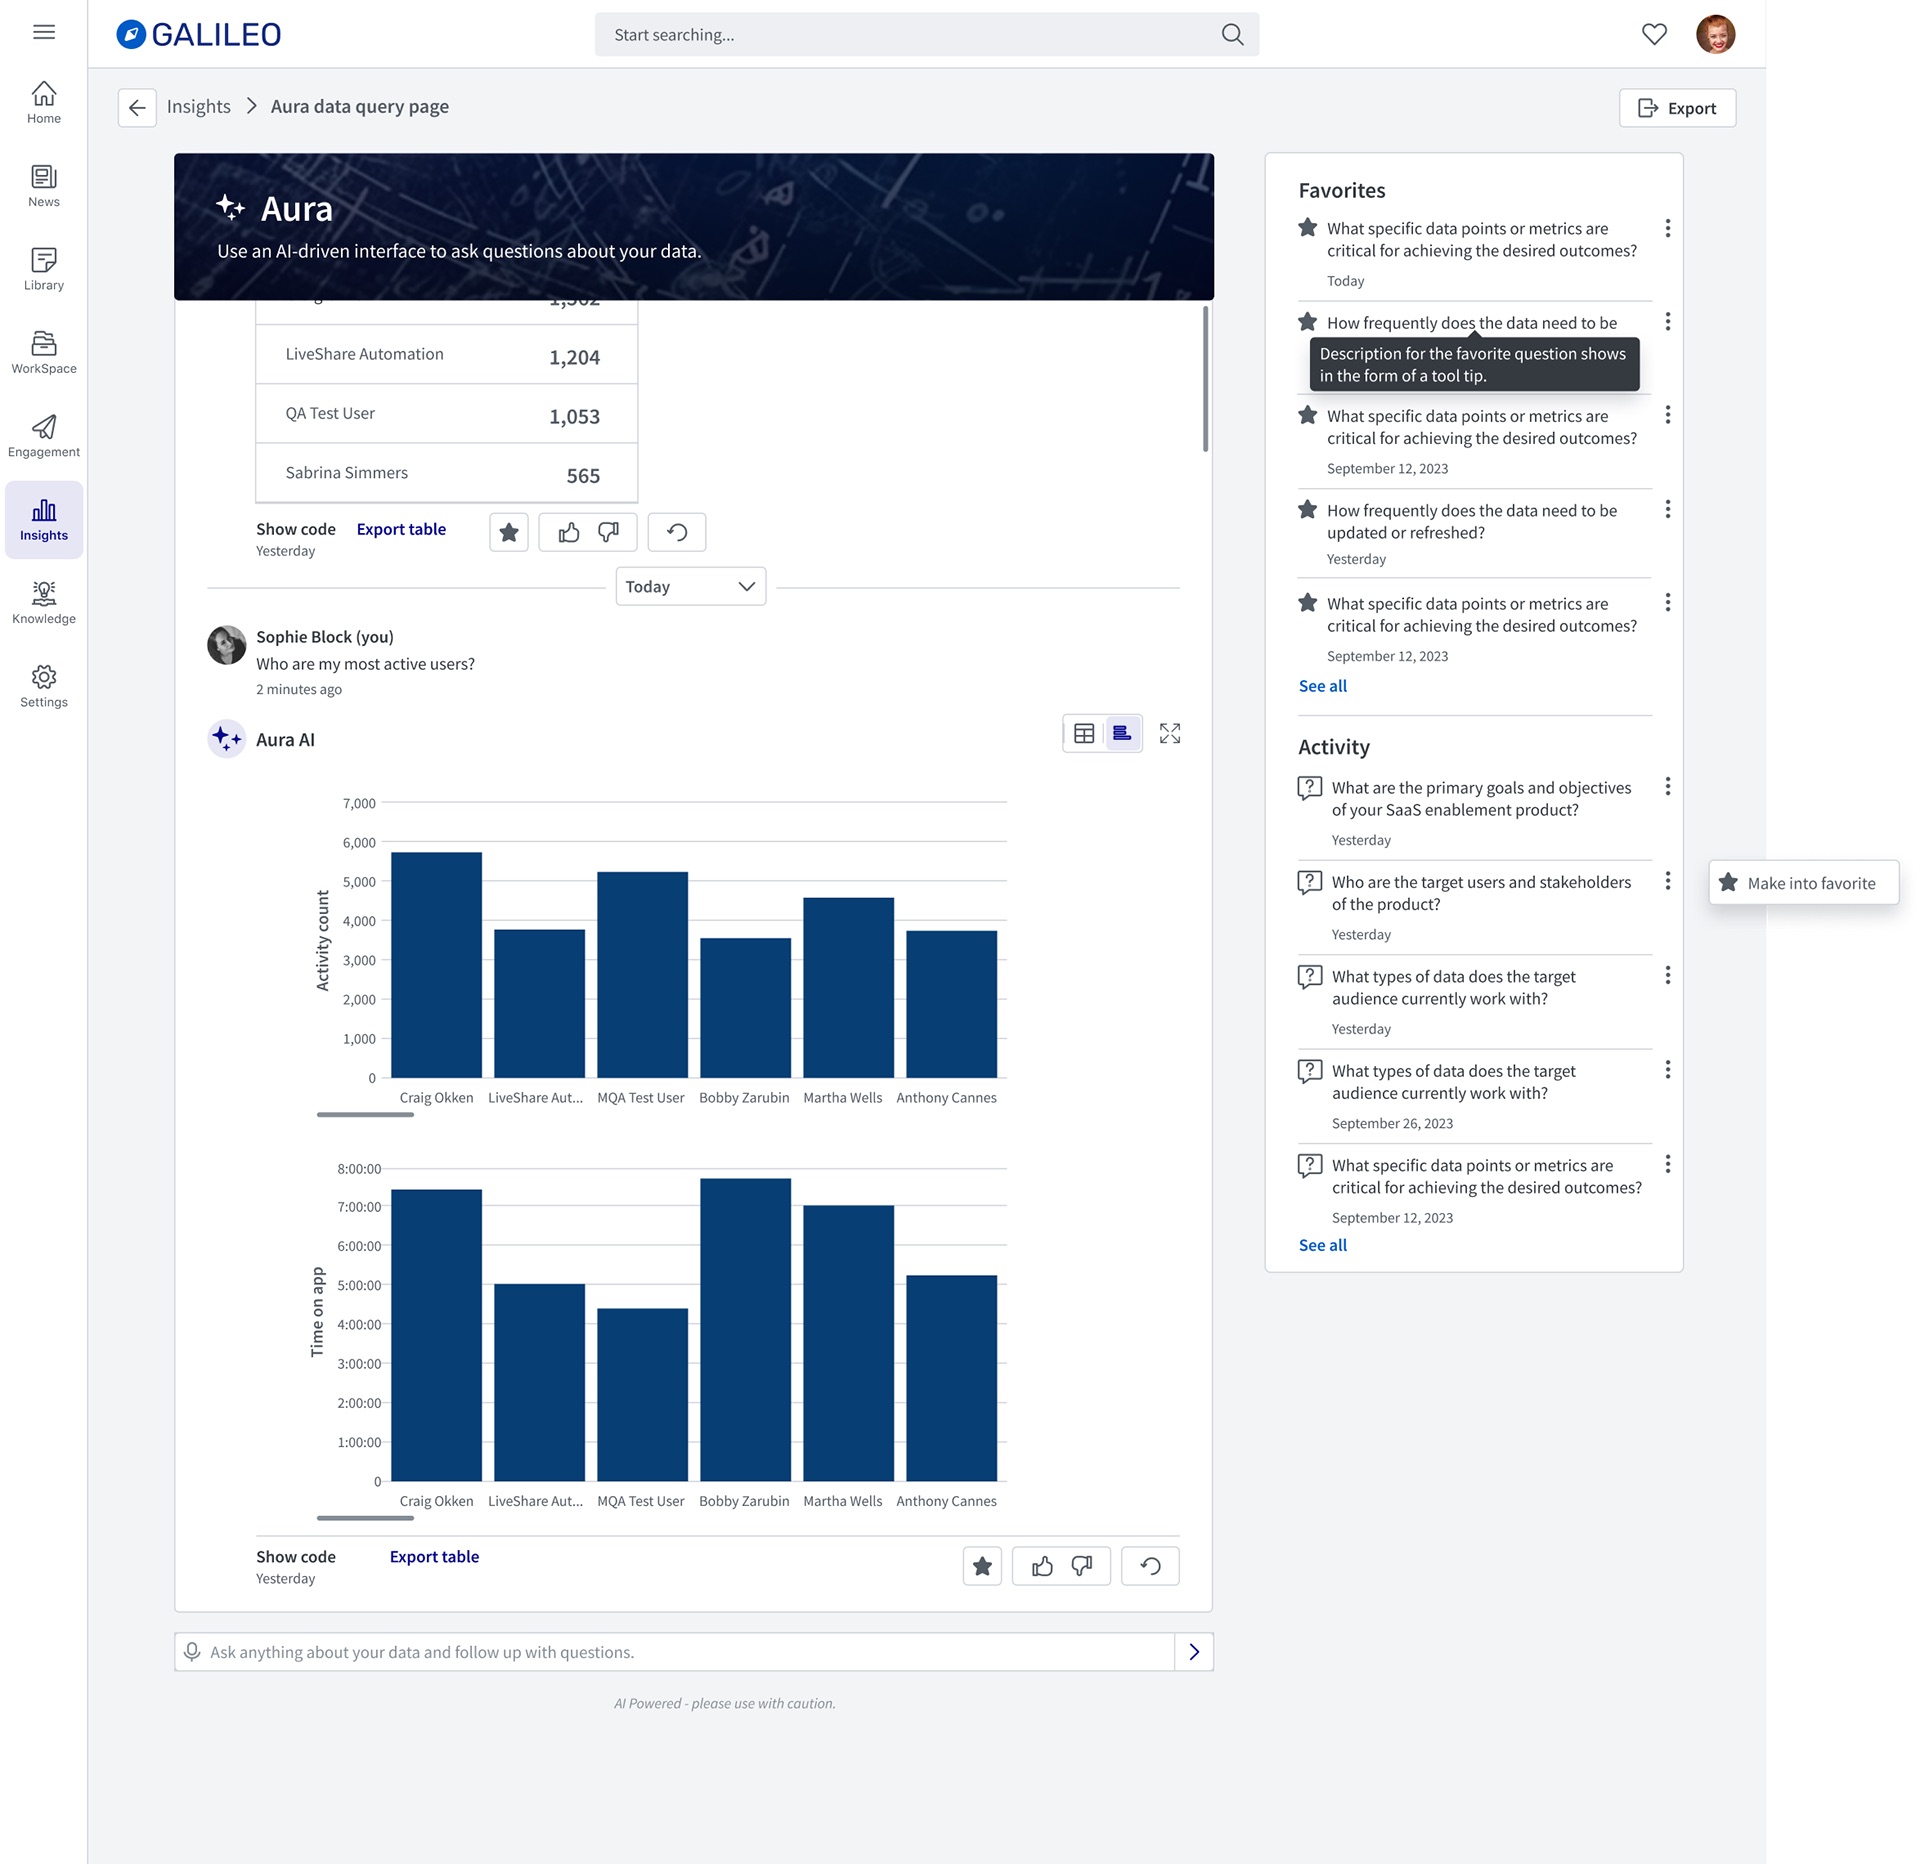Select Make into favorite menu item
Screen dimensions: 1920x1864
(1803, 882)
